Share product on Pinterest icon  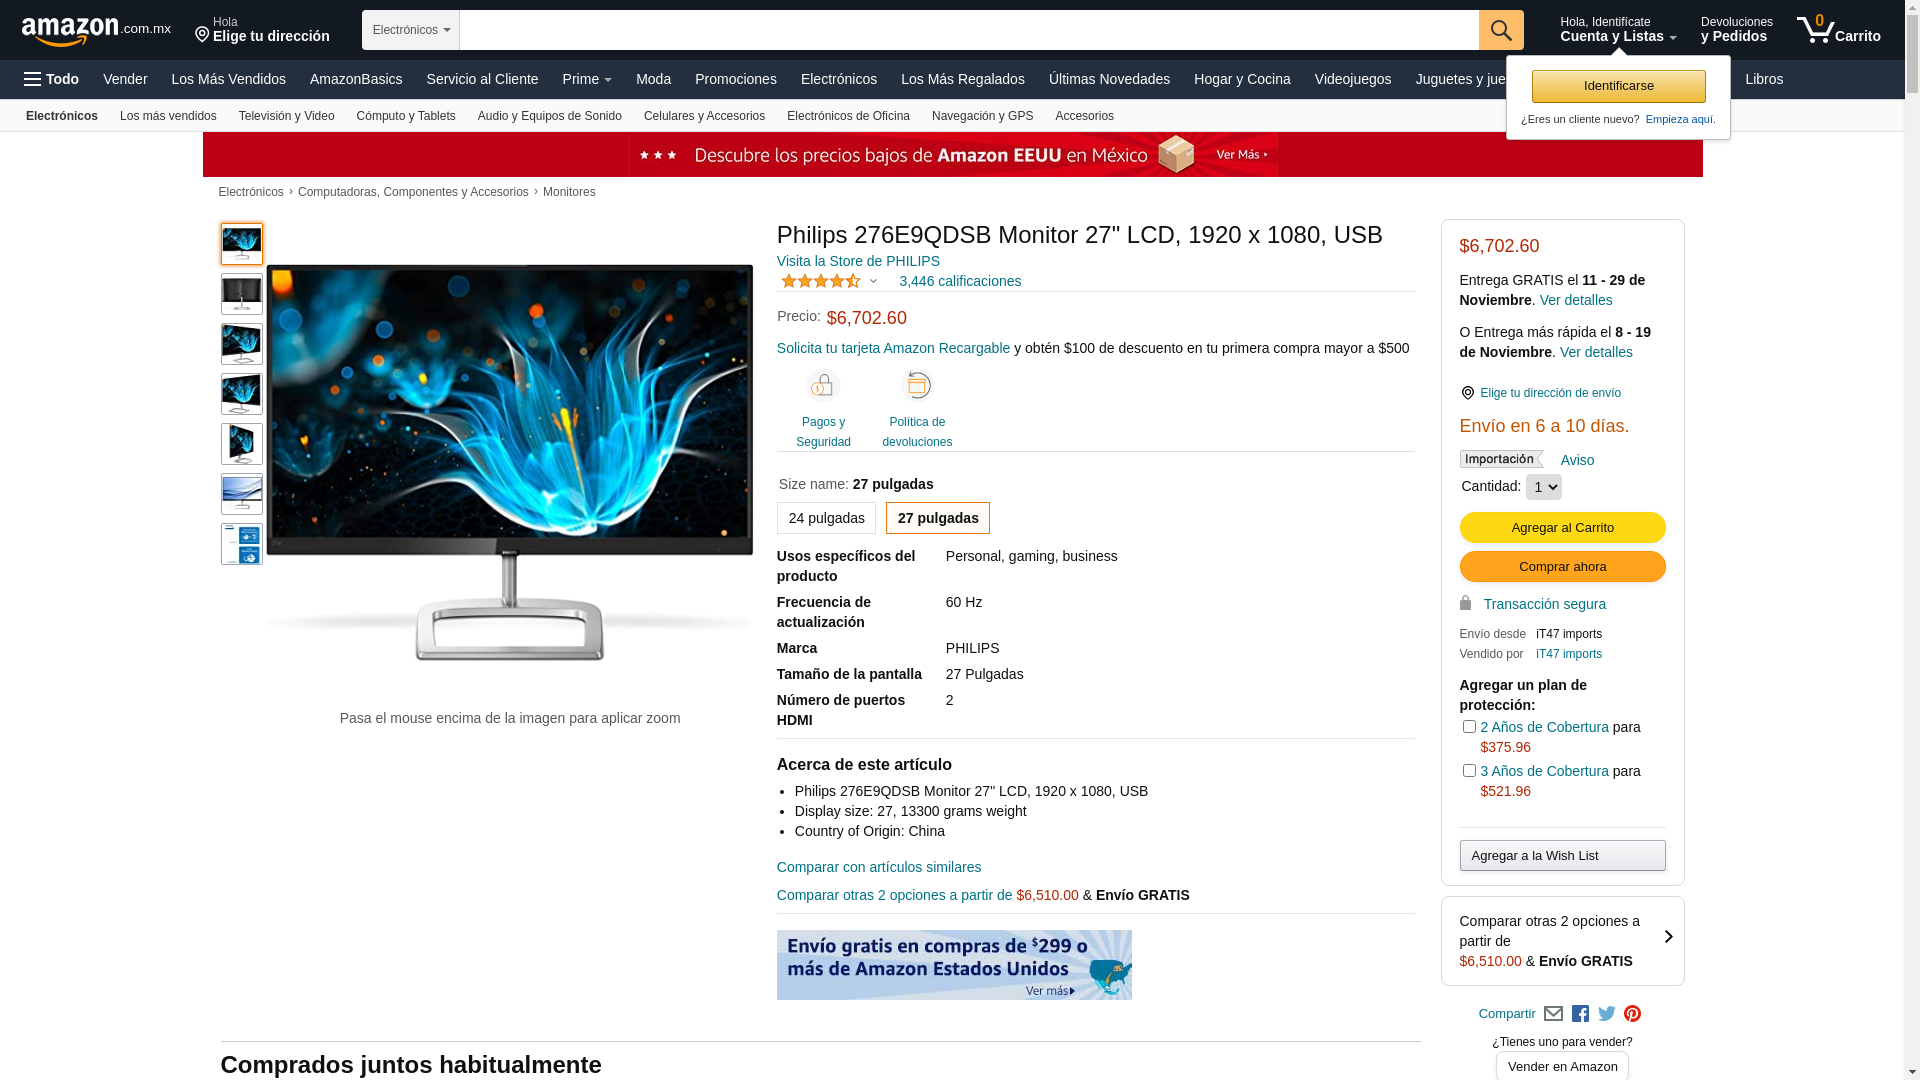click(1632, 1014)
